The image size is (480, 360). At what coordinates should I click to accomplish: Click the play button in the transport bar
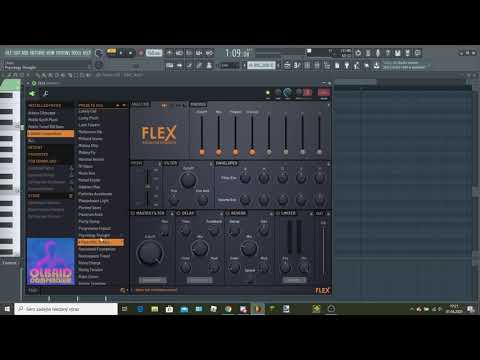121,53
